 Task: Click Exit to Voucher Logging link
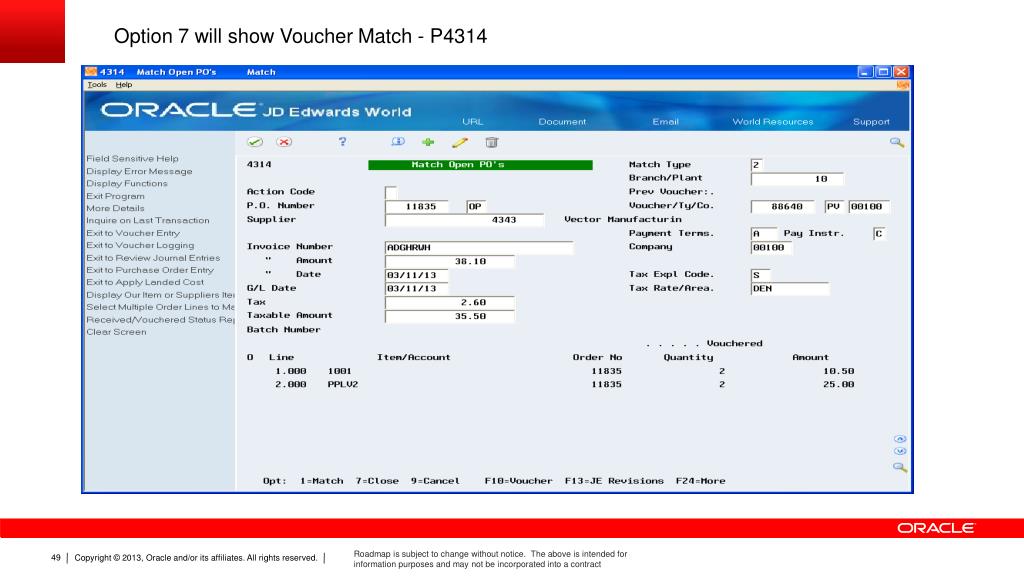tap(140, 246)
